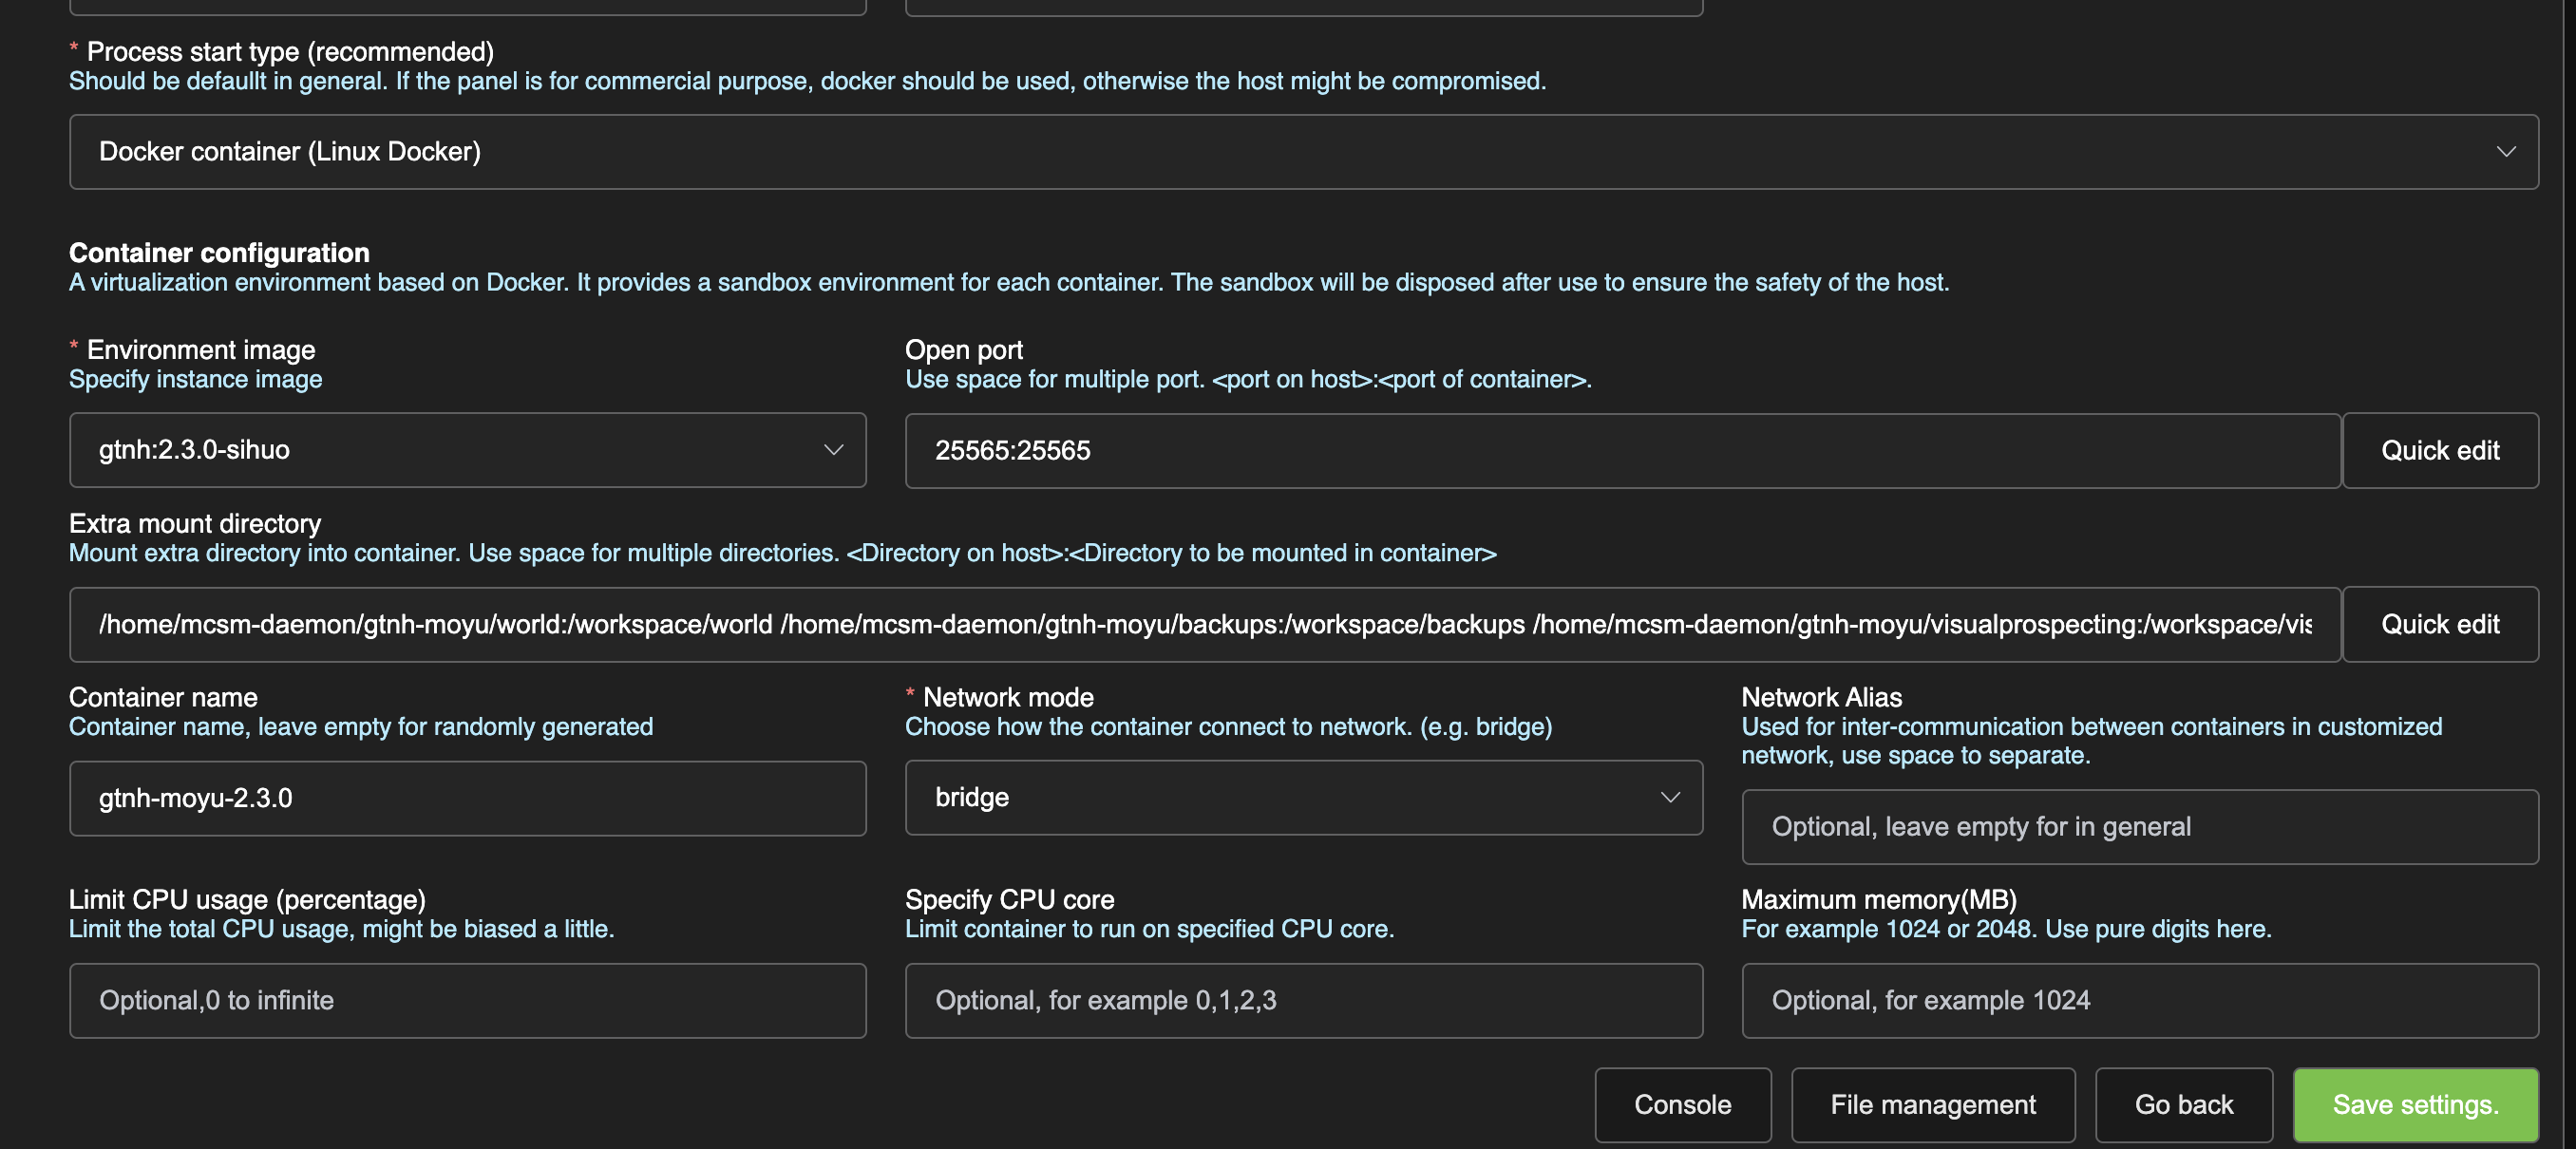Image resolution: width=2576 pixels, height=1149 pixels.
Task: Expand the chevron on the Network mode selector
Action: point(1670,797)
